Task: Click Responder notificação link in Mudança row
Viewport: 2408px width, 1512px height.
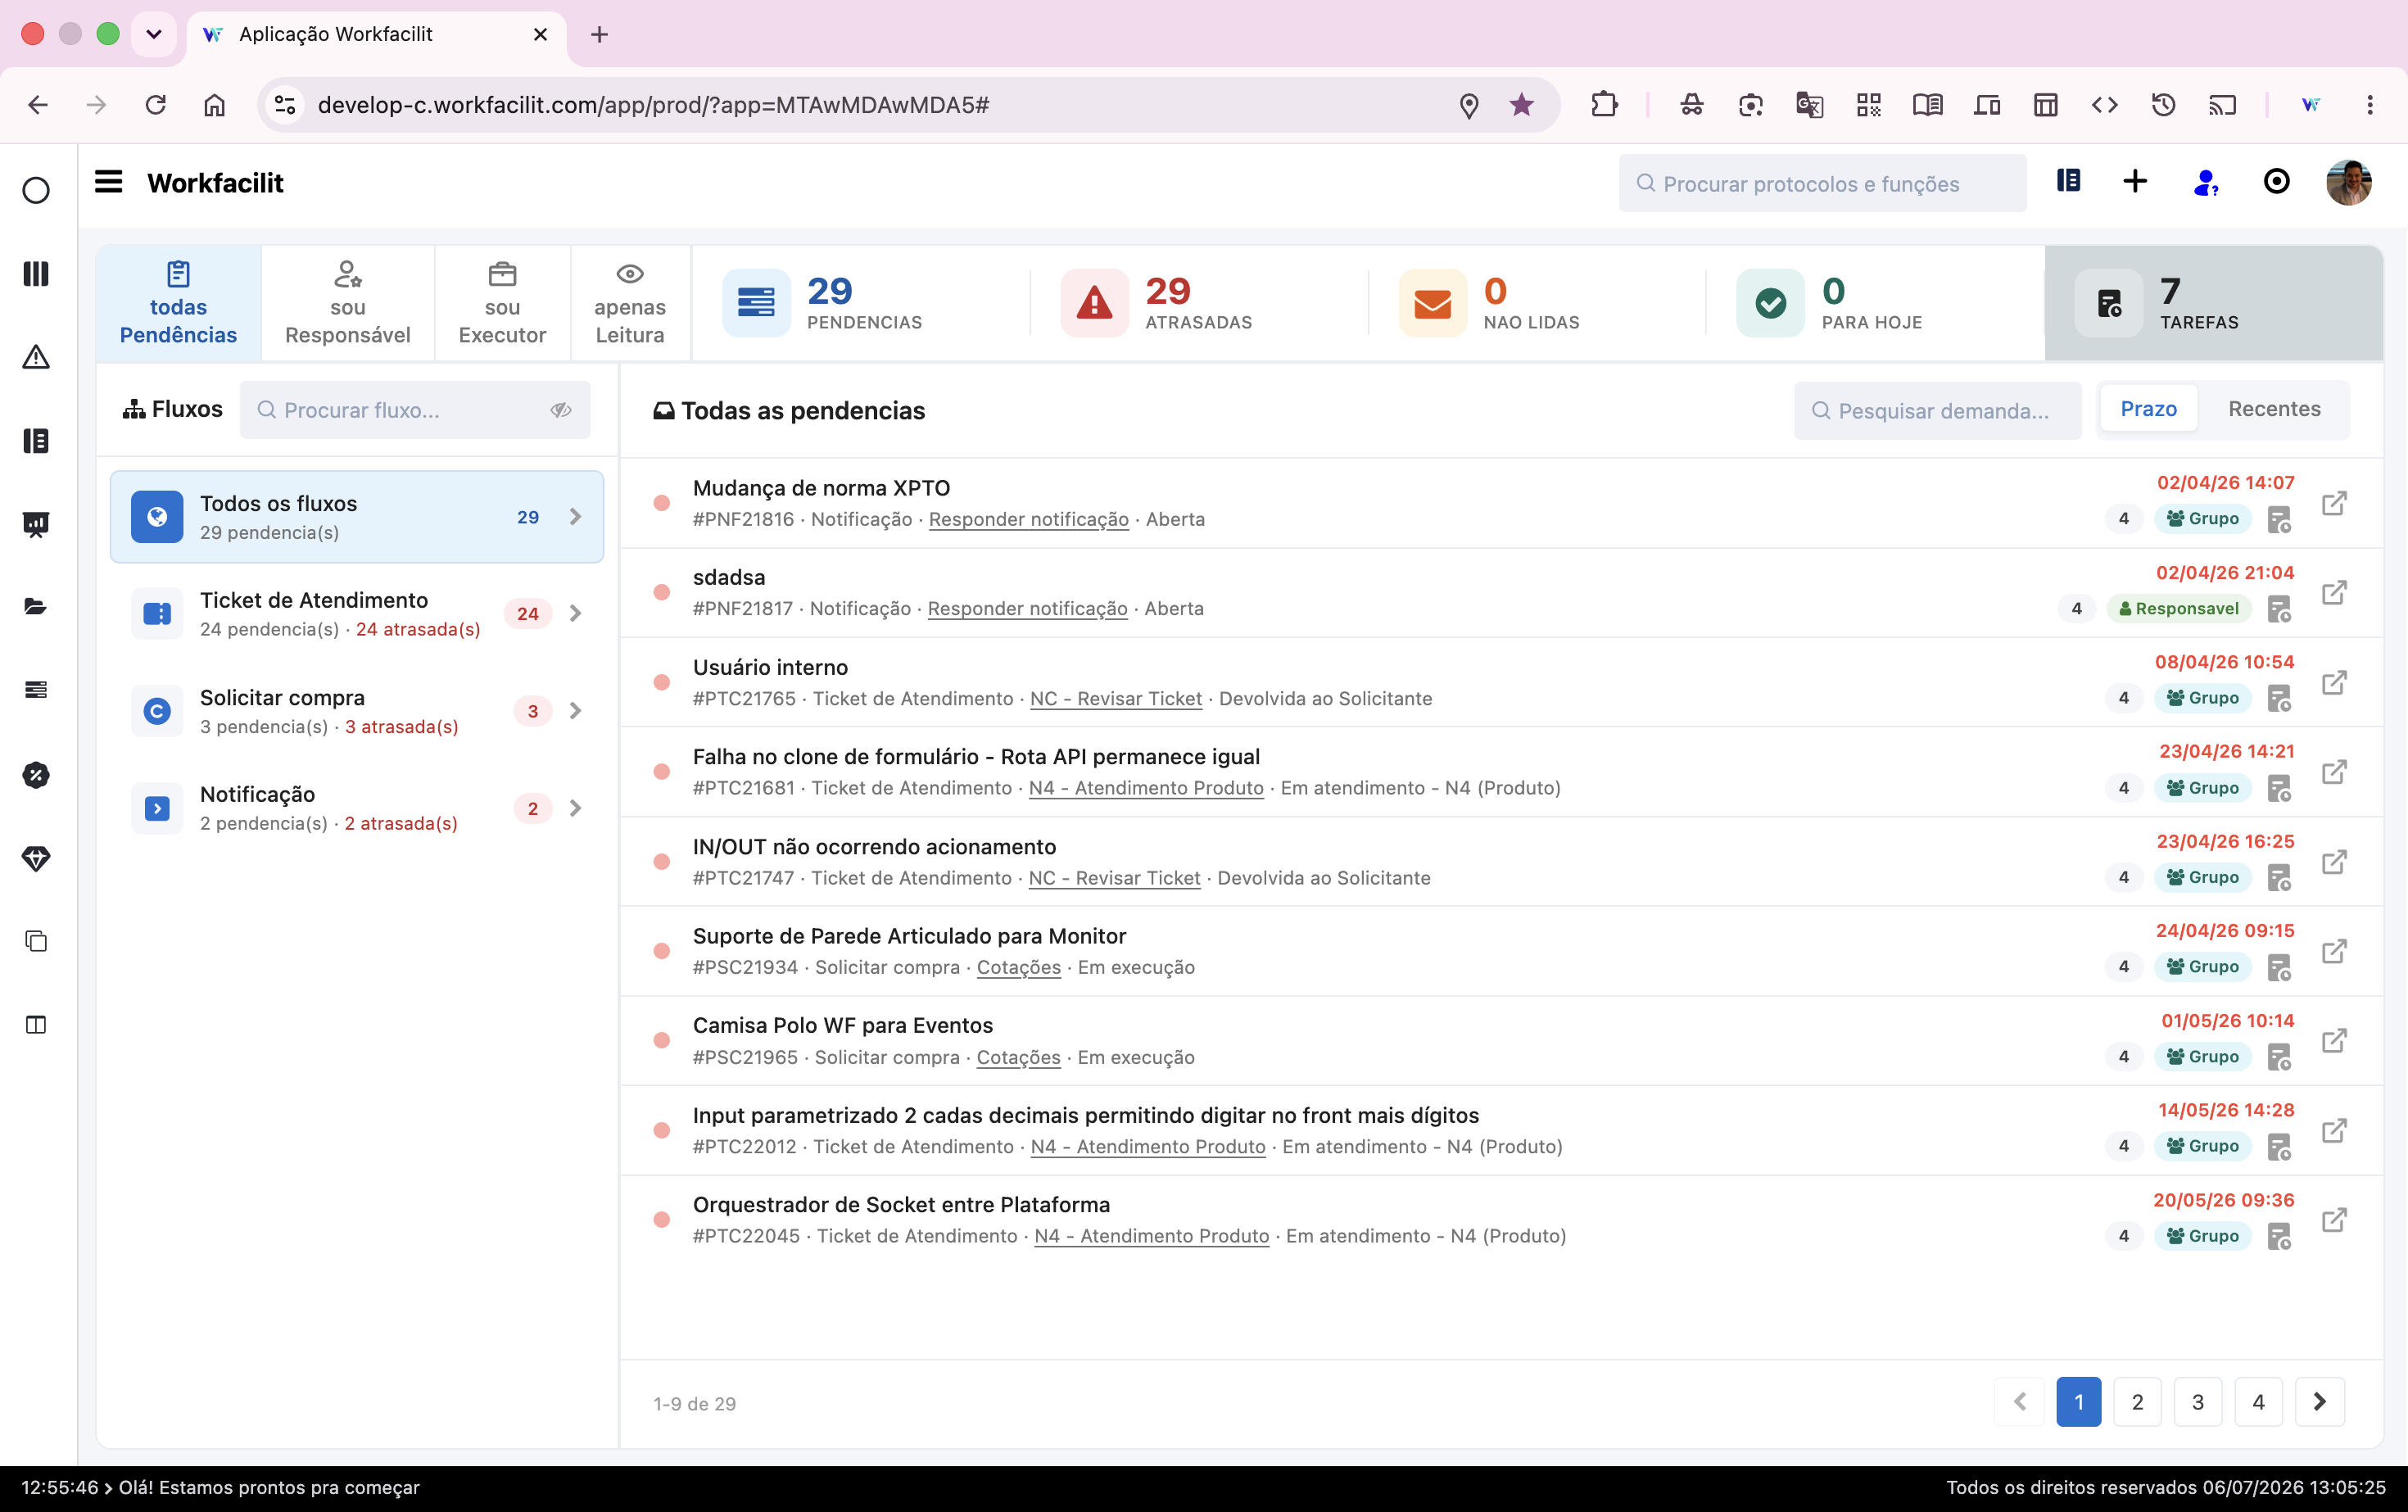Action: point(1028,519)
